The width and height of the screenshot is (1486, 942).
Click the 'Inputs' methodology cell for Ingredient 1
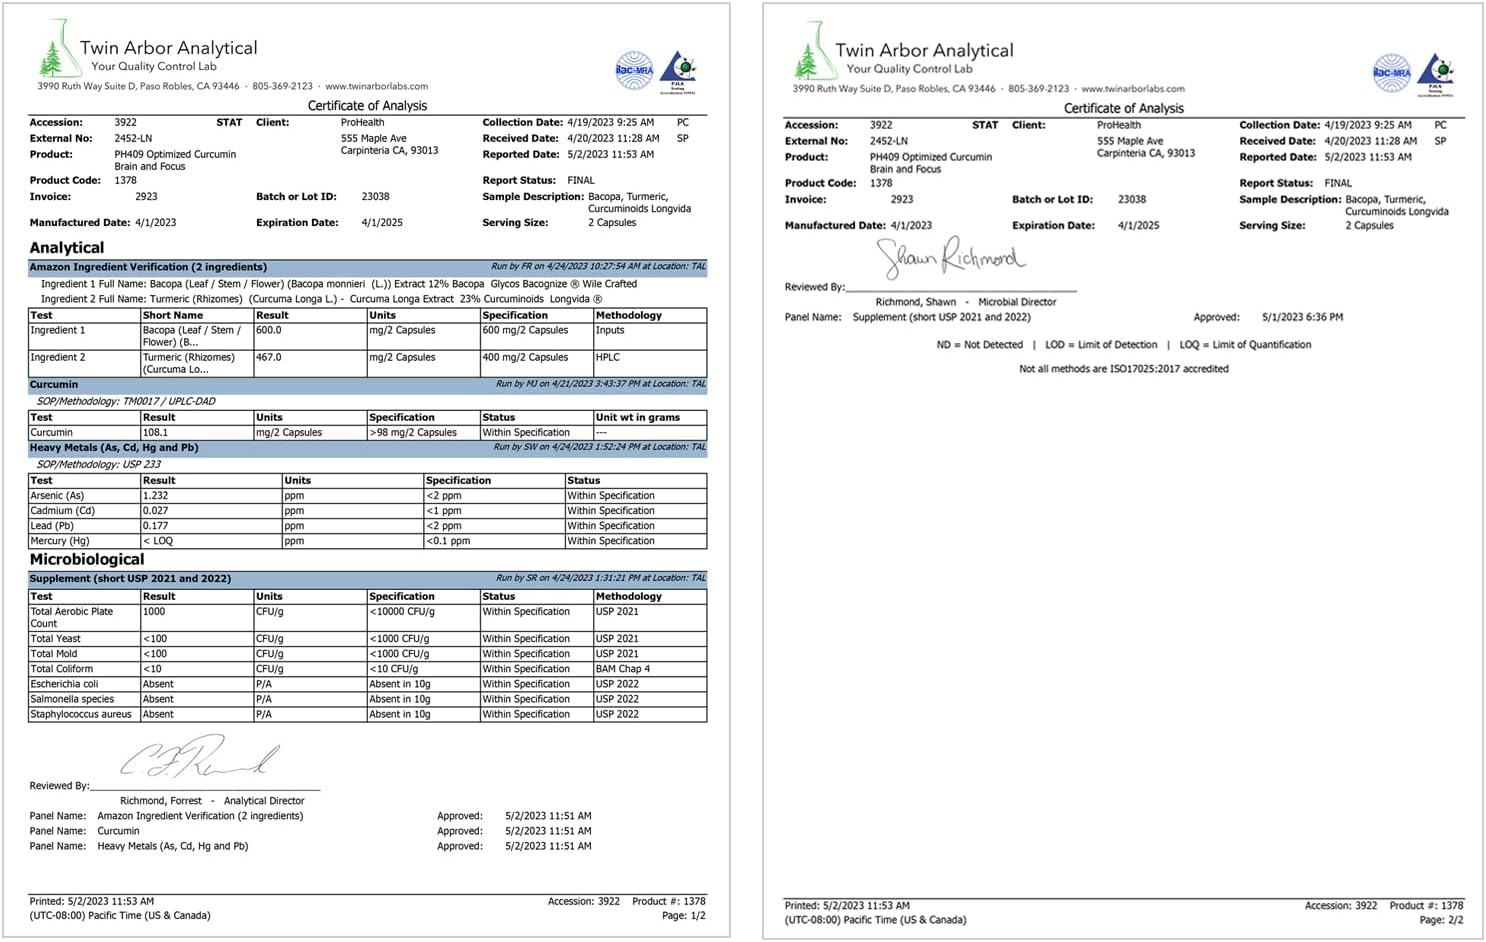(650, 335)
